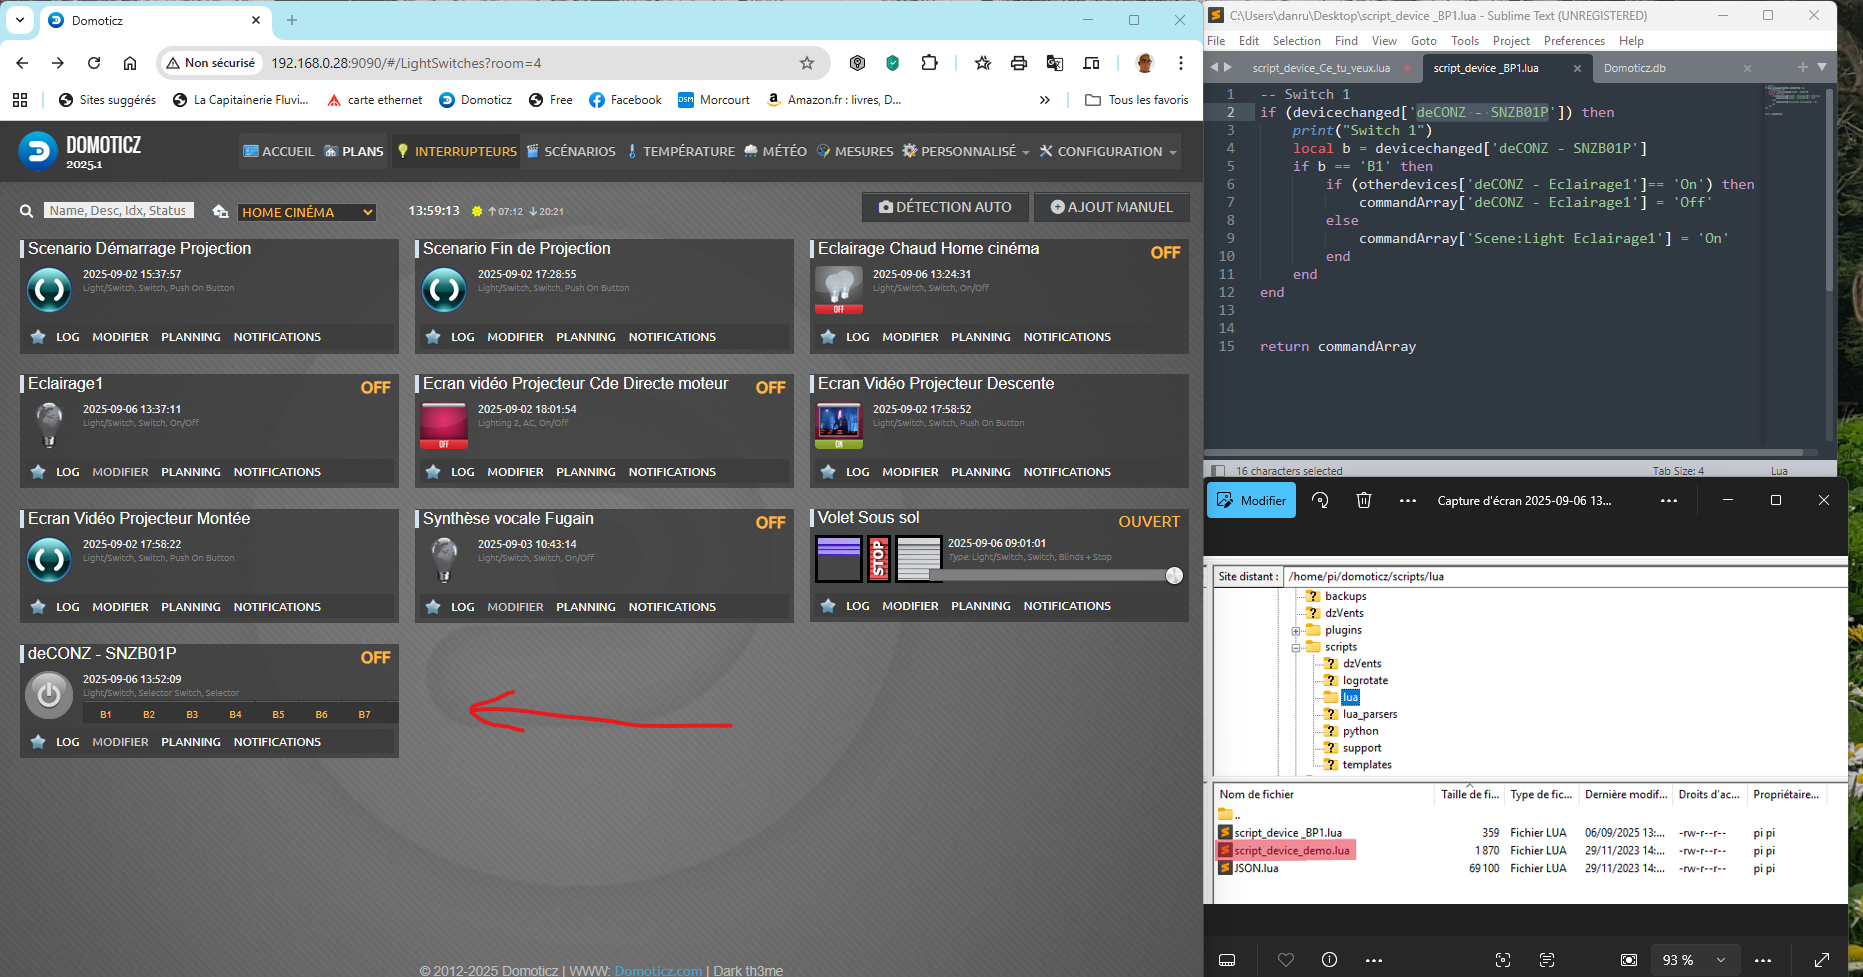The image size is (1863, 977).
Task: Click Sublime Text minimap
Action: pos(1791,100)
